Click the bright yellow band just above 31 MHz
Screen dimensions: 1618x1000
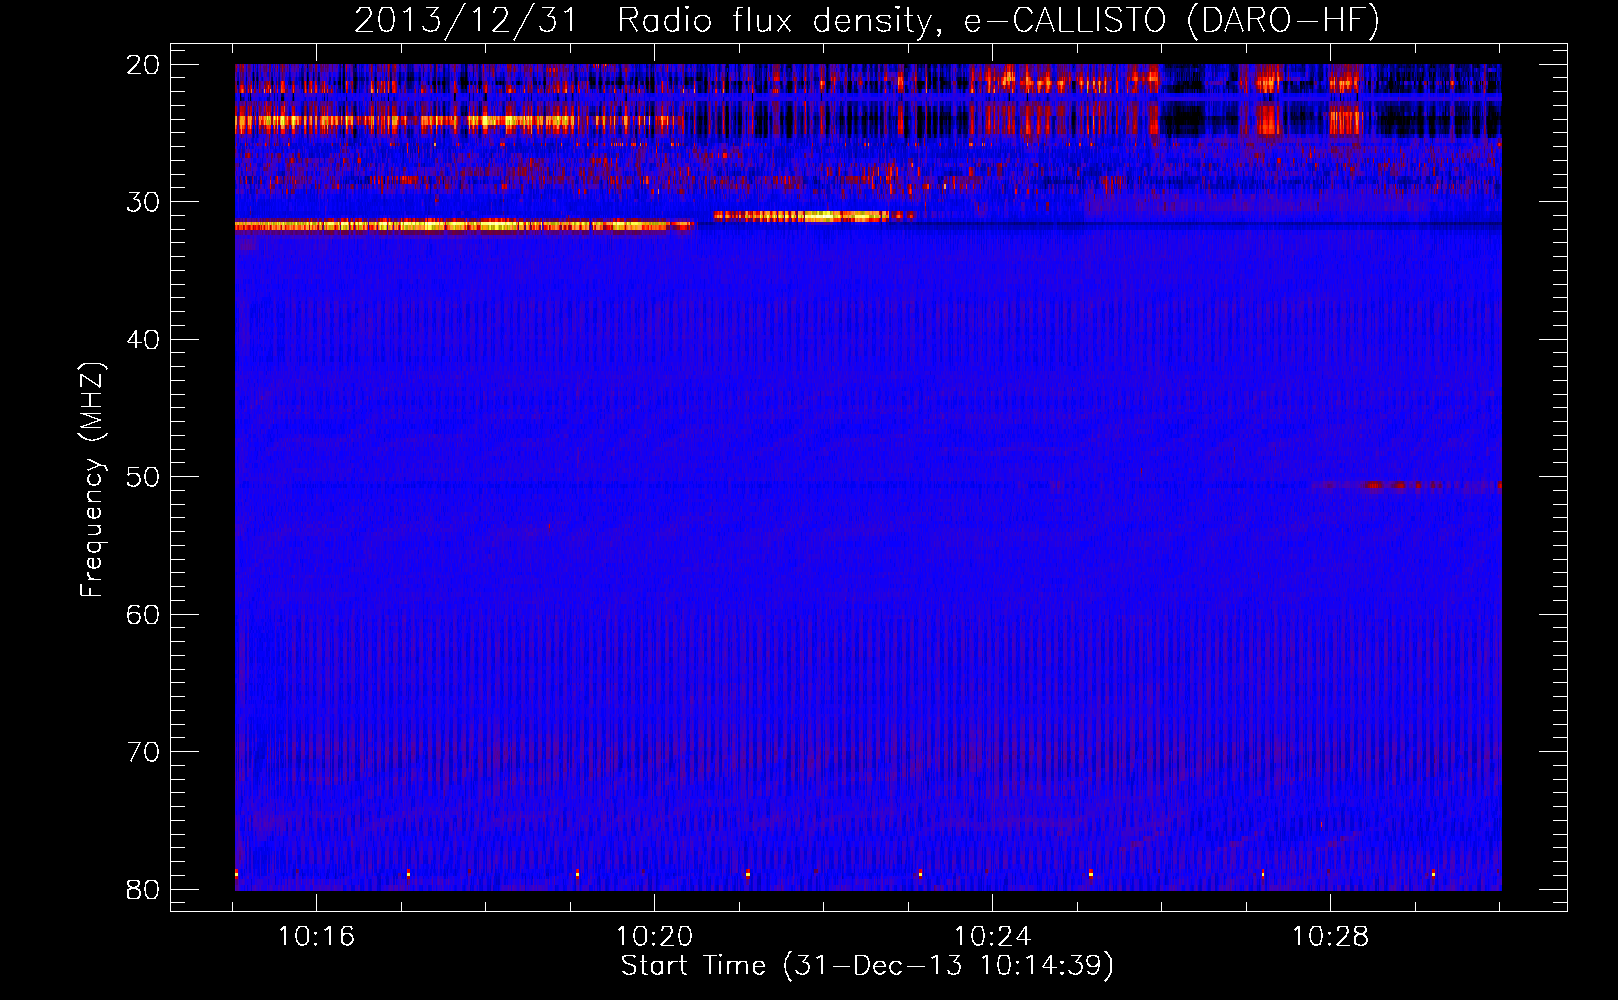pos(812,216)
